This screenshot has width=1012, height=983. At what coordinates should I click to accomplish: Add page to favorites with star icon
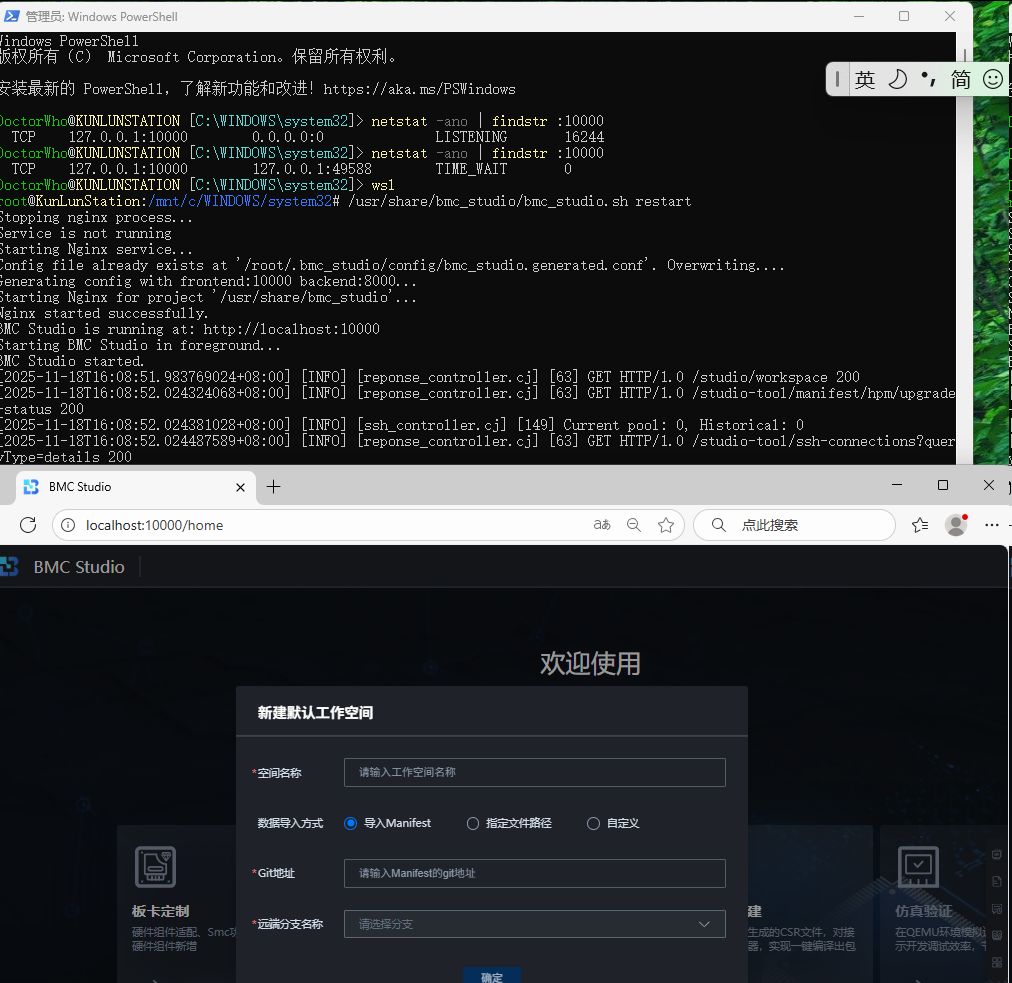coord(665,525)
